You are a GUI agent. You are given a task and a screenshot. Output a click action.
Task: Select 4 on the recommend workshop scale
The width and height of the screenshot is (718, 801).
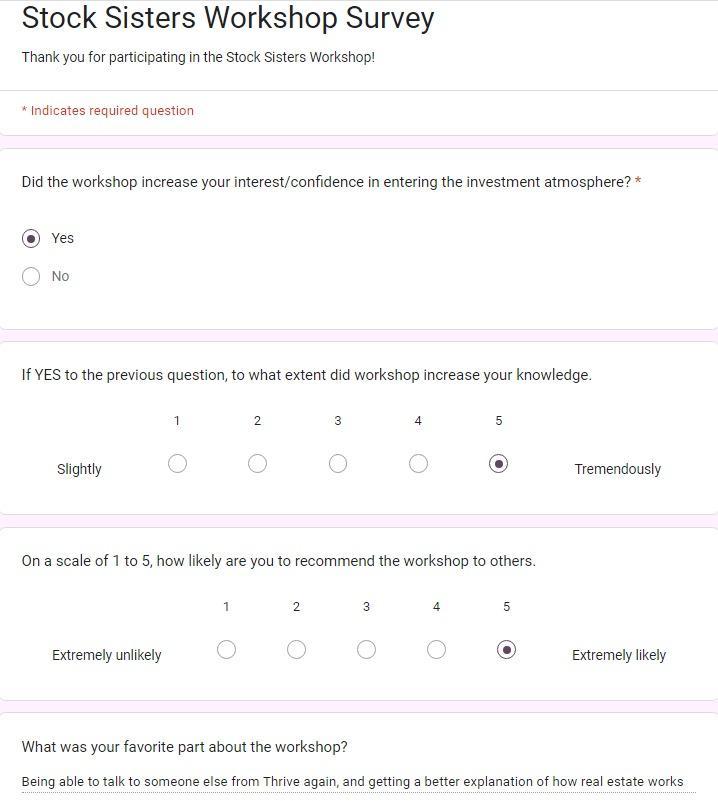tap(436, 650)
